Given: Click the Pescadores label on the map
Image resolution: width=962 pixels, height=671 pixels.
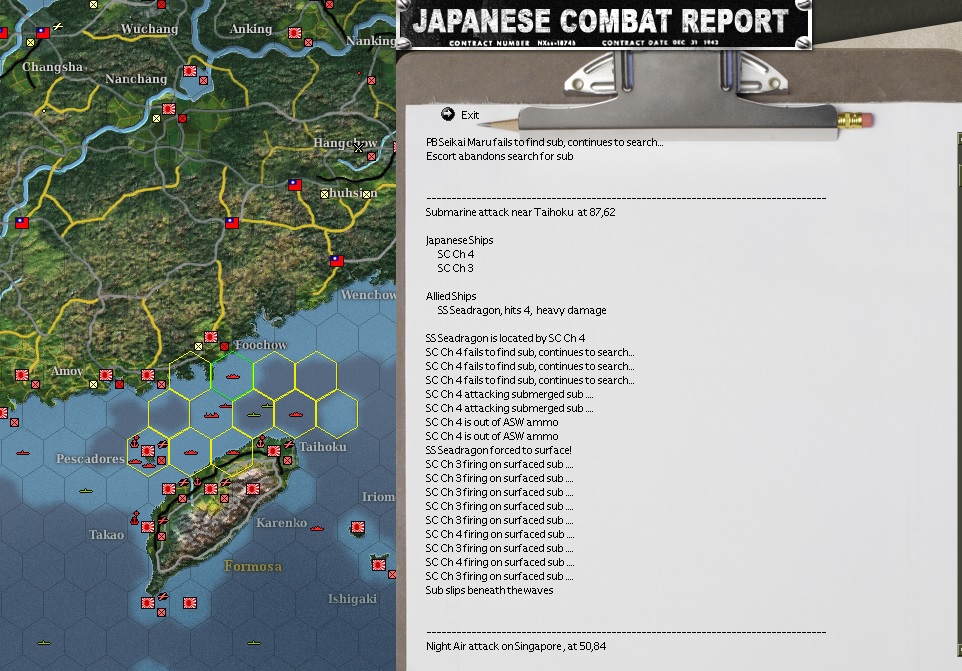Looking at the screenshot, I should [90, 459].
